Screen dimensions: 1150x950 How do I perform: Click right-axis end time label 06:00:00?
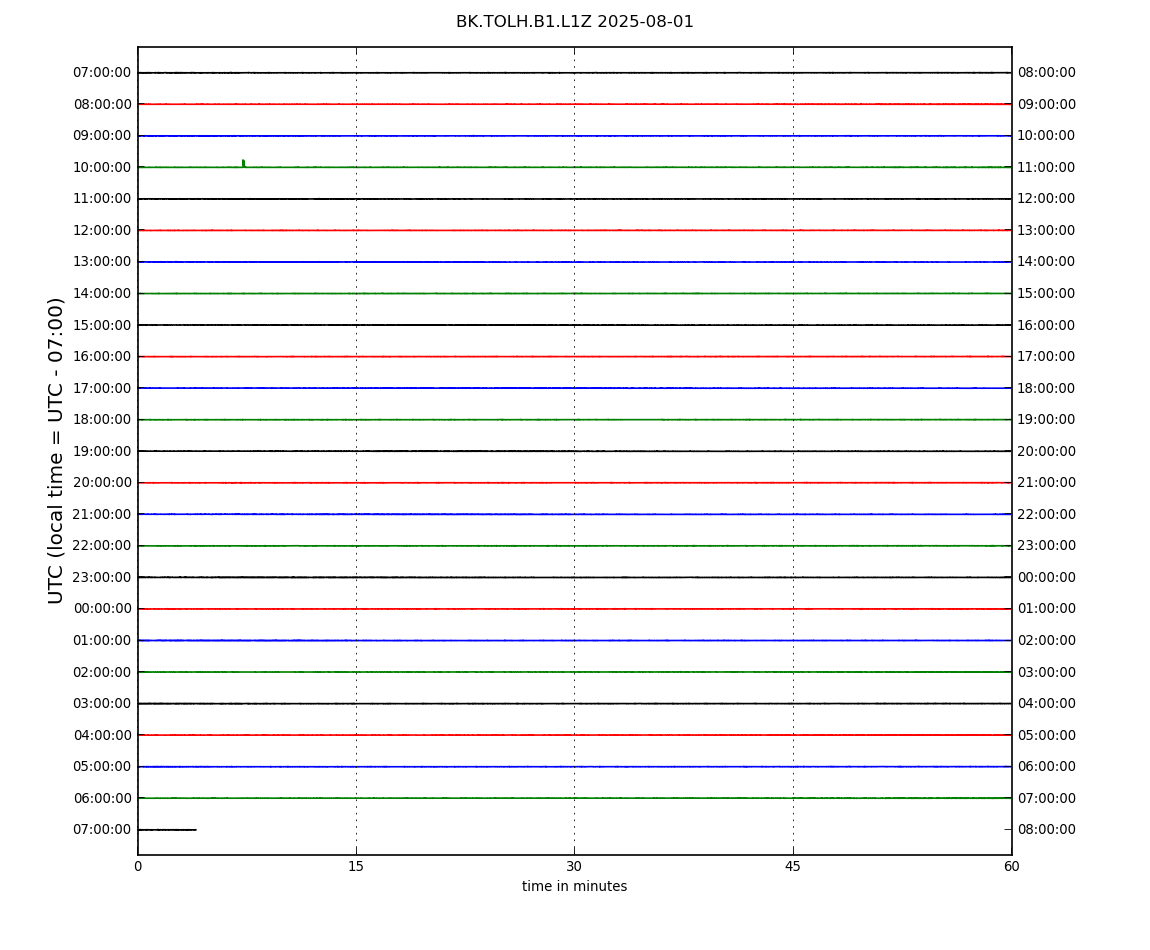(x=1047, y=767)
